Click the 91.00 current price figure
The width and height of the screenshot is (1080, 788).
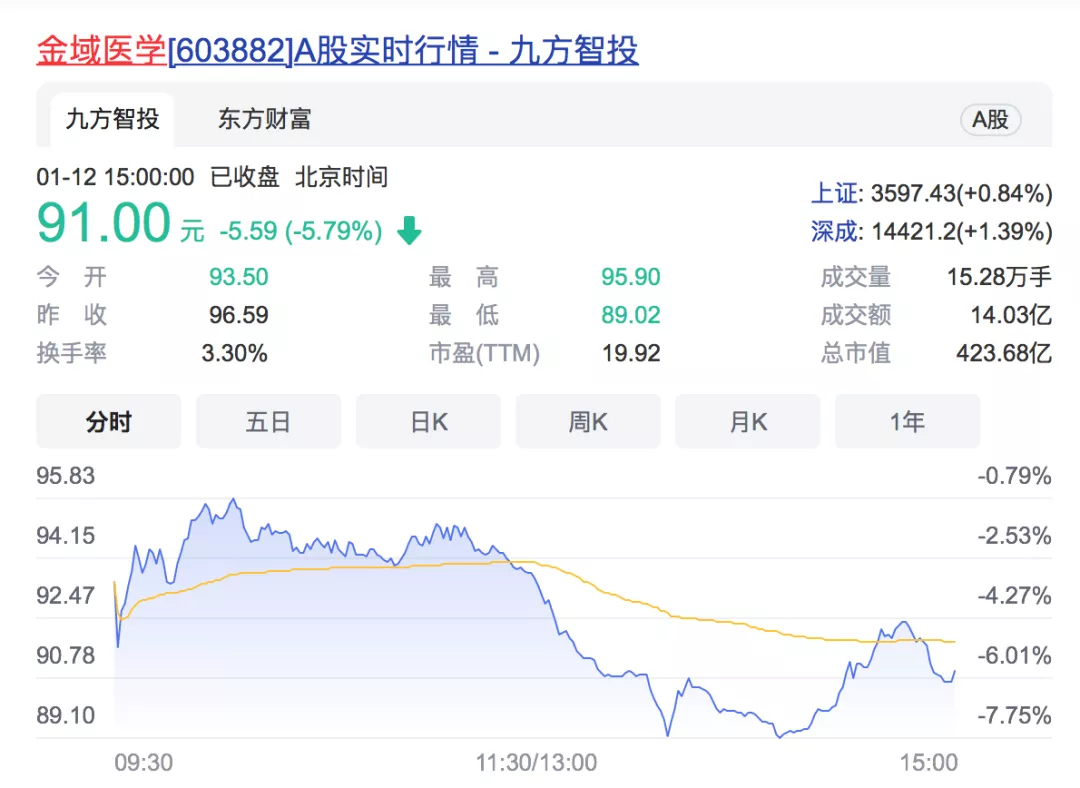point(104,224)
